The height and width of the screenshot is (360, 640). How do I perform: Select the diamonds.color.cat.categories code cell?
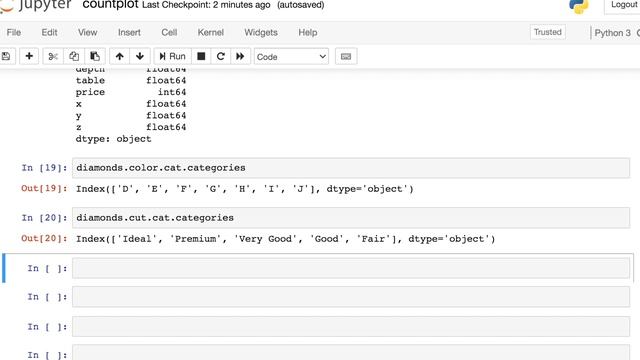point(351,168)
